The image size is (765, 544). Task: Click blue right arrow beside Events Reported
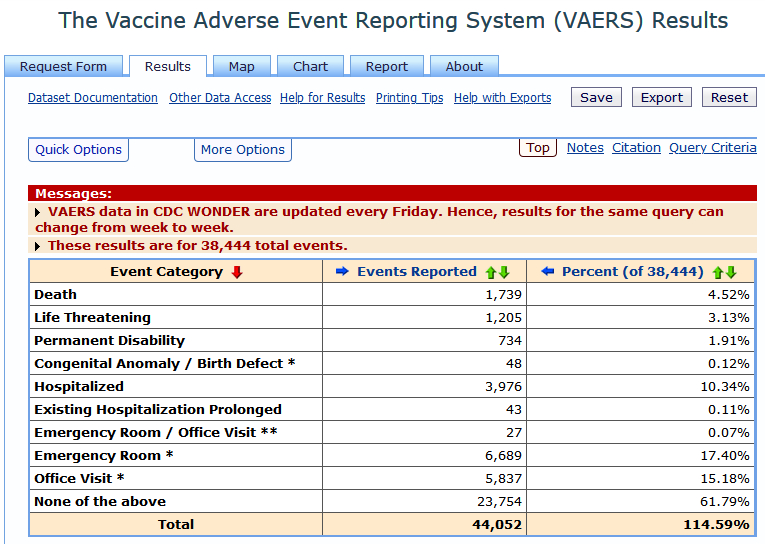pos(342,272)
